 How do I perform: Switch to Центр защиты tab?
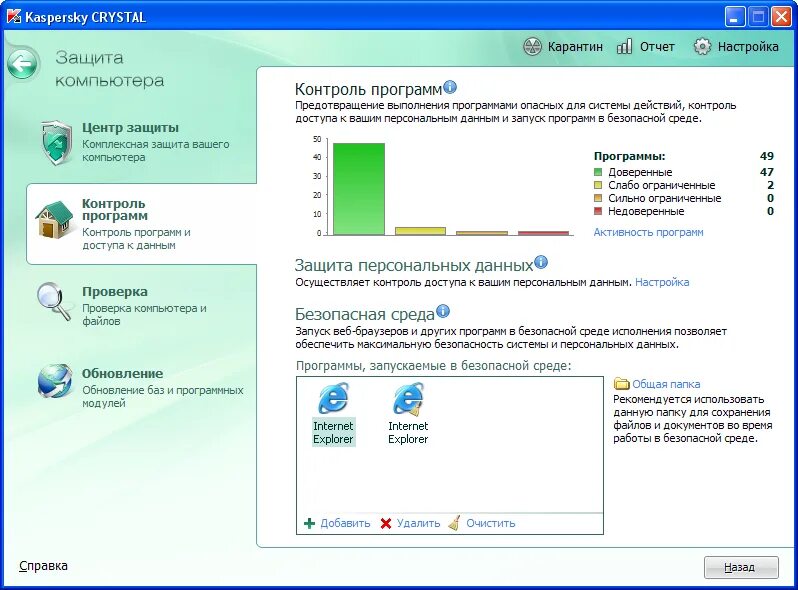141,142
